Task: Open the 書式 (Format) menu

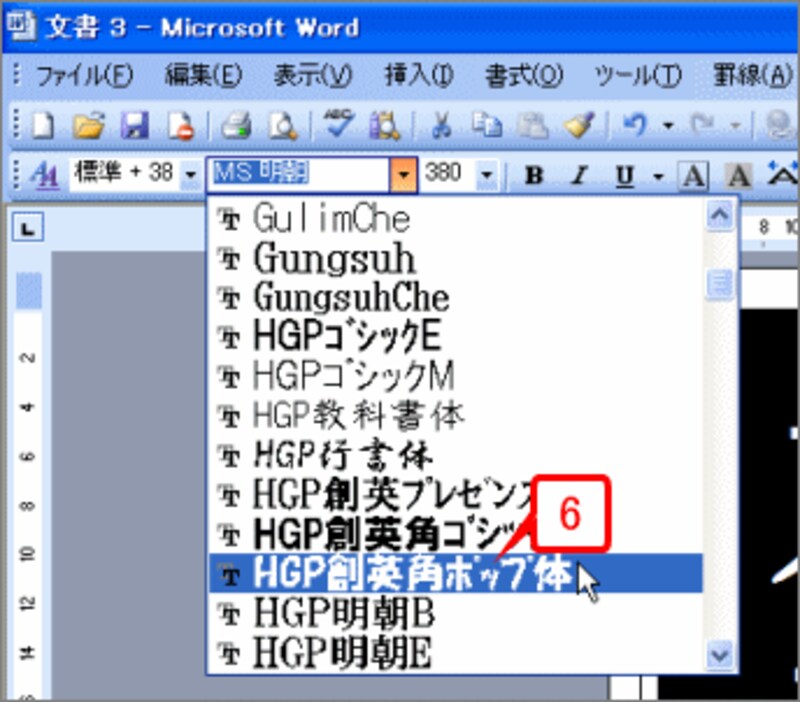Action: click(524, 74)
